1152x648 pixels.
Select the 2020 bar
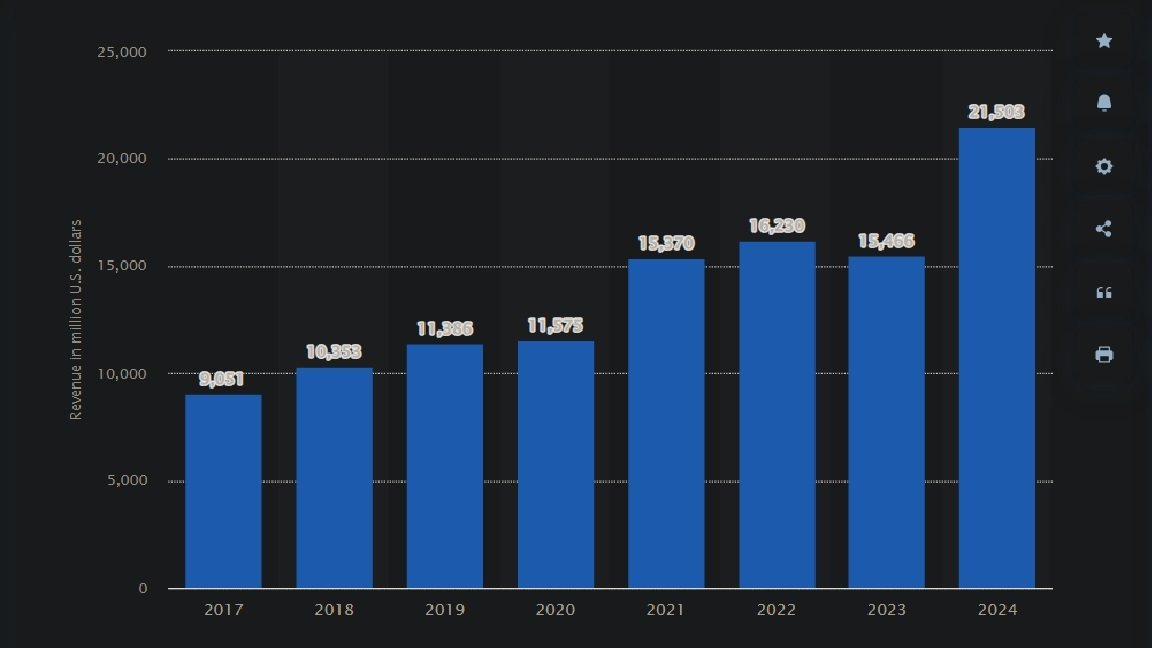coord(555,465)
